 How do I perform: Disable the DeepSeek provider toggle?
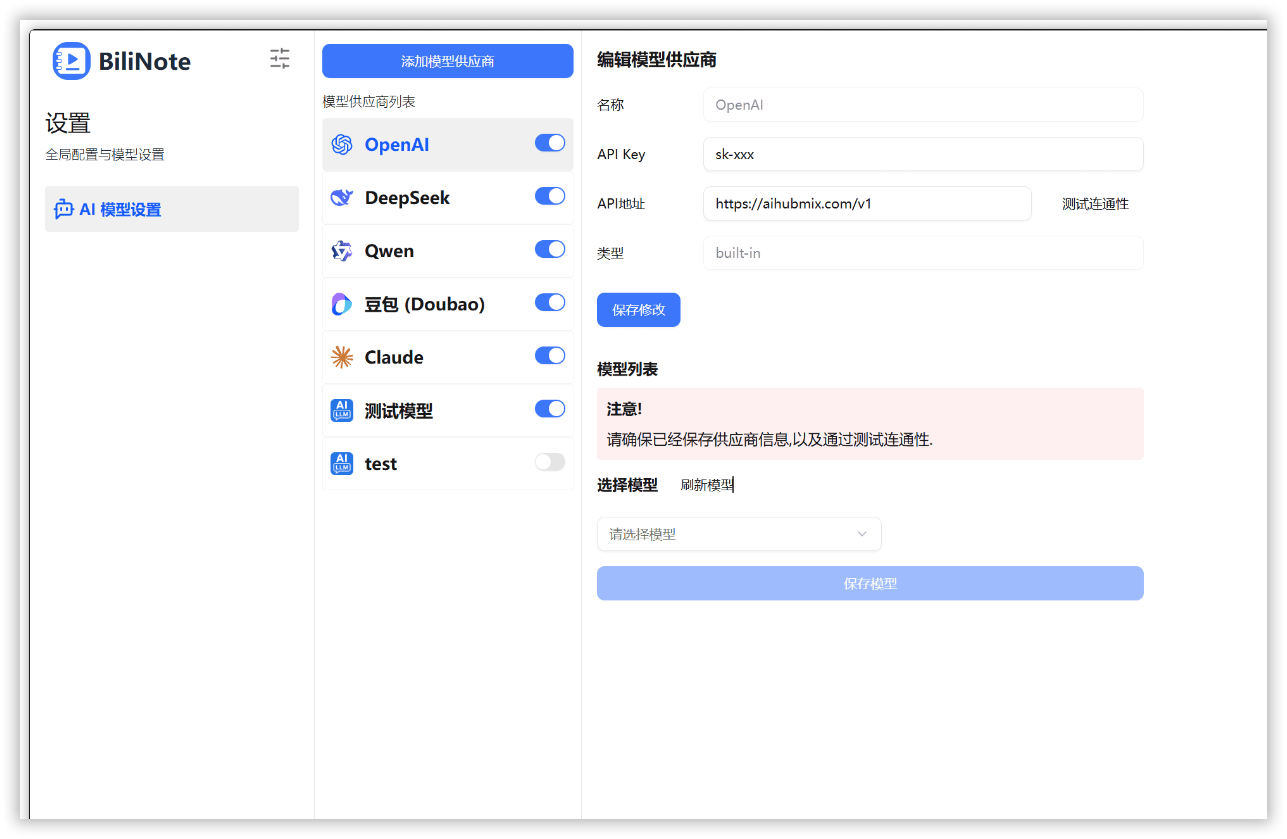(550, 196)
